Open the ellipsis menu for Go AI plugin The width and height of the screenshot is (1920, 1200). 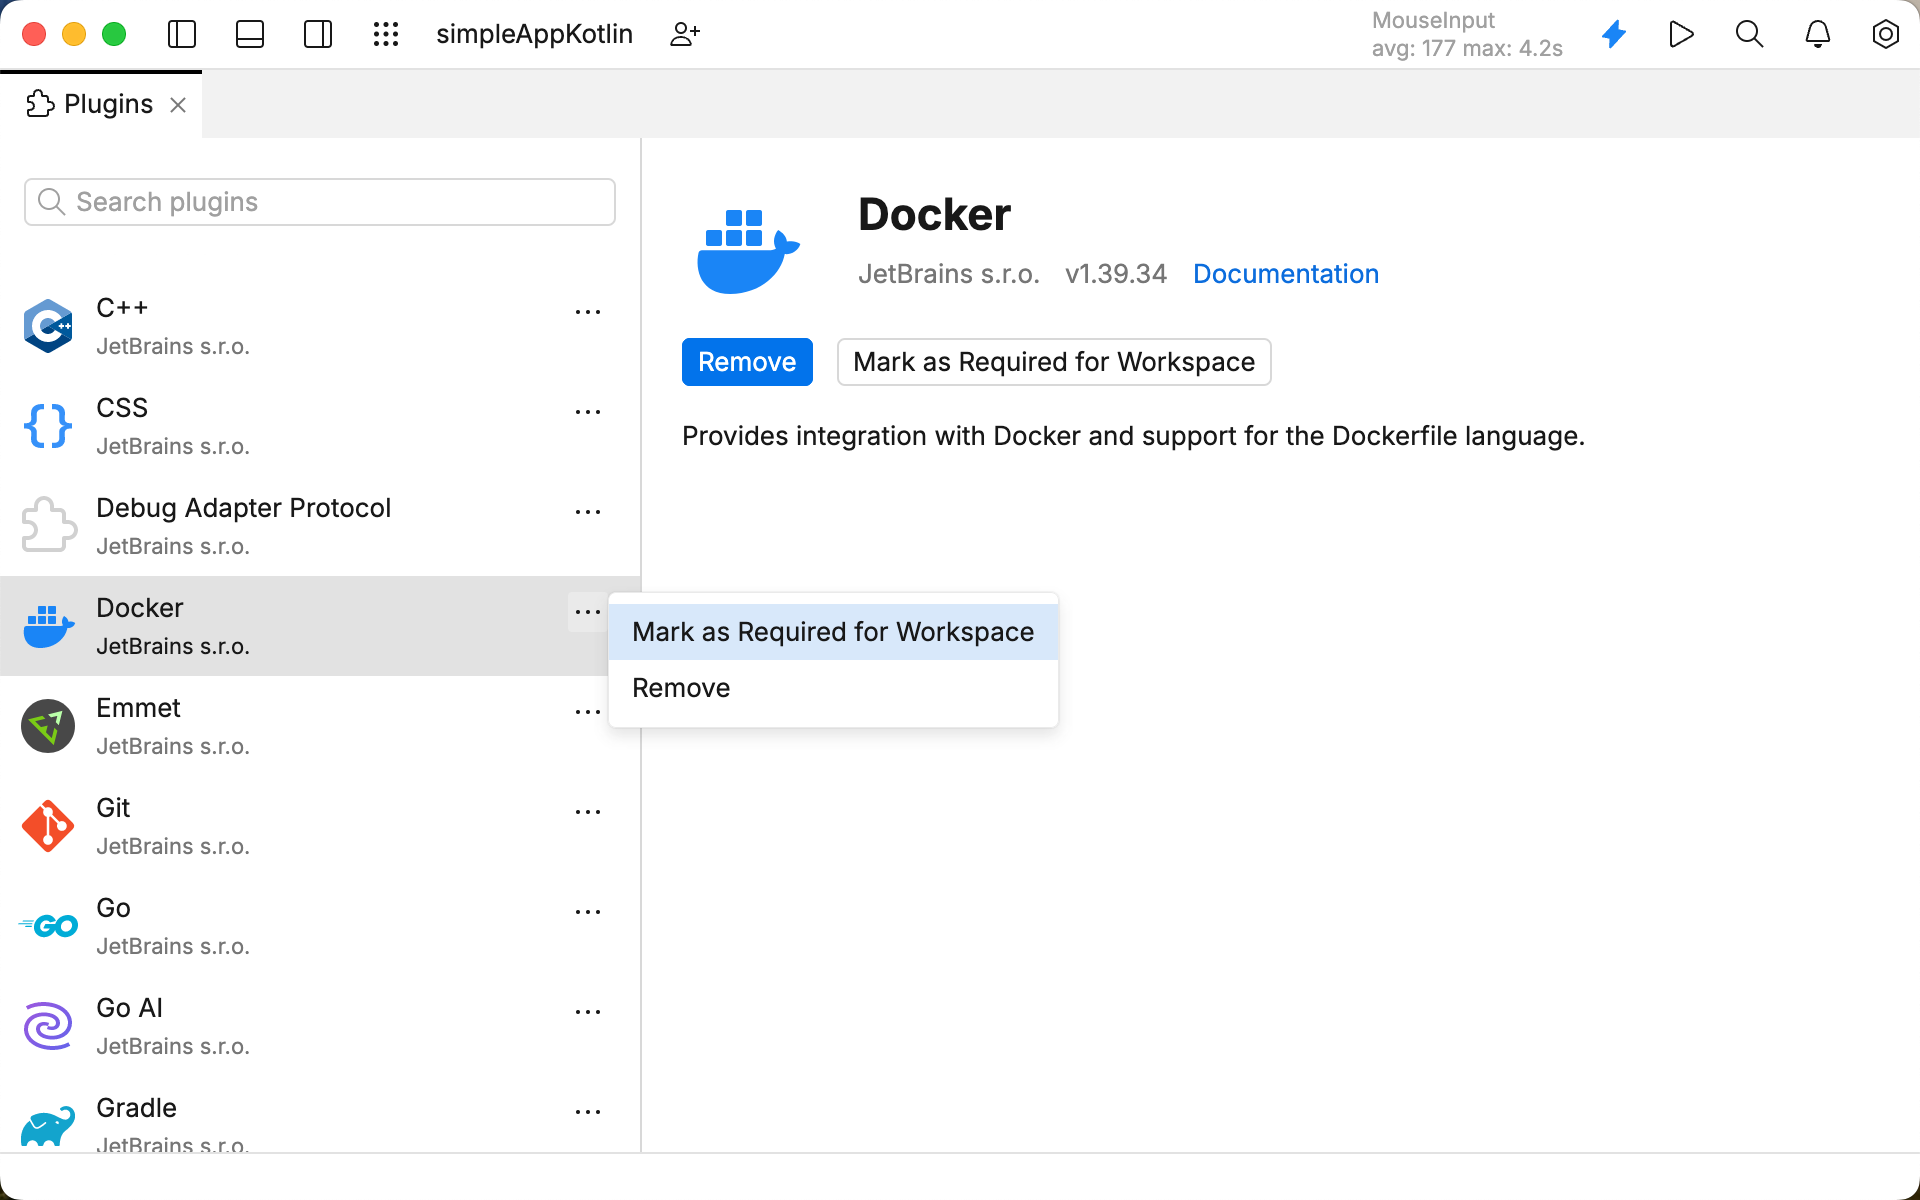588,1011
